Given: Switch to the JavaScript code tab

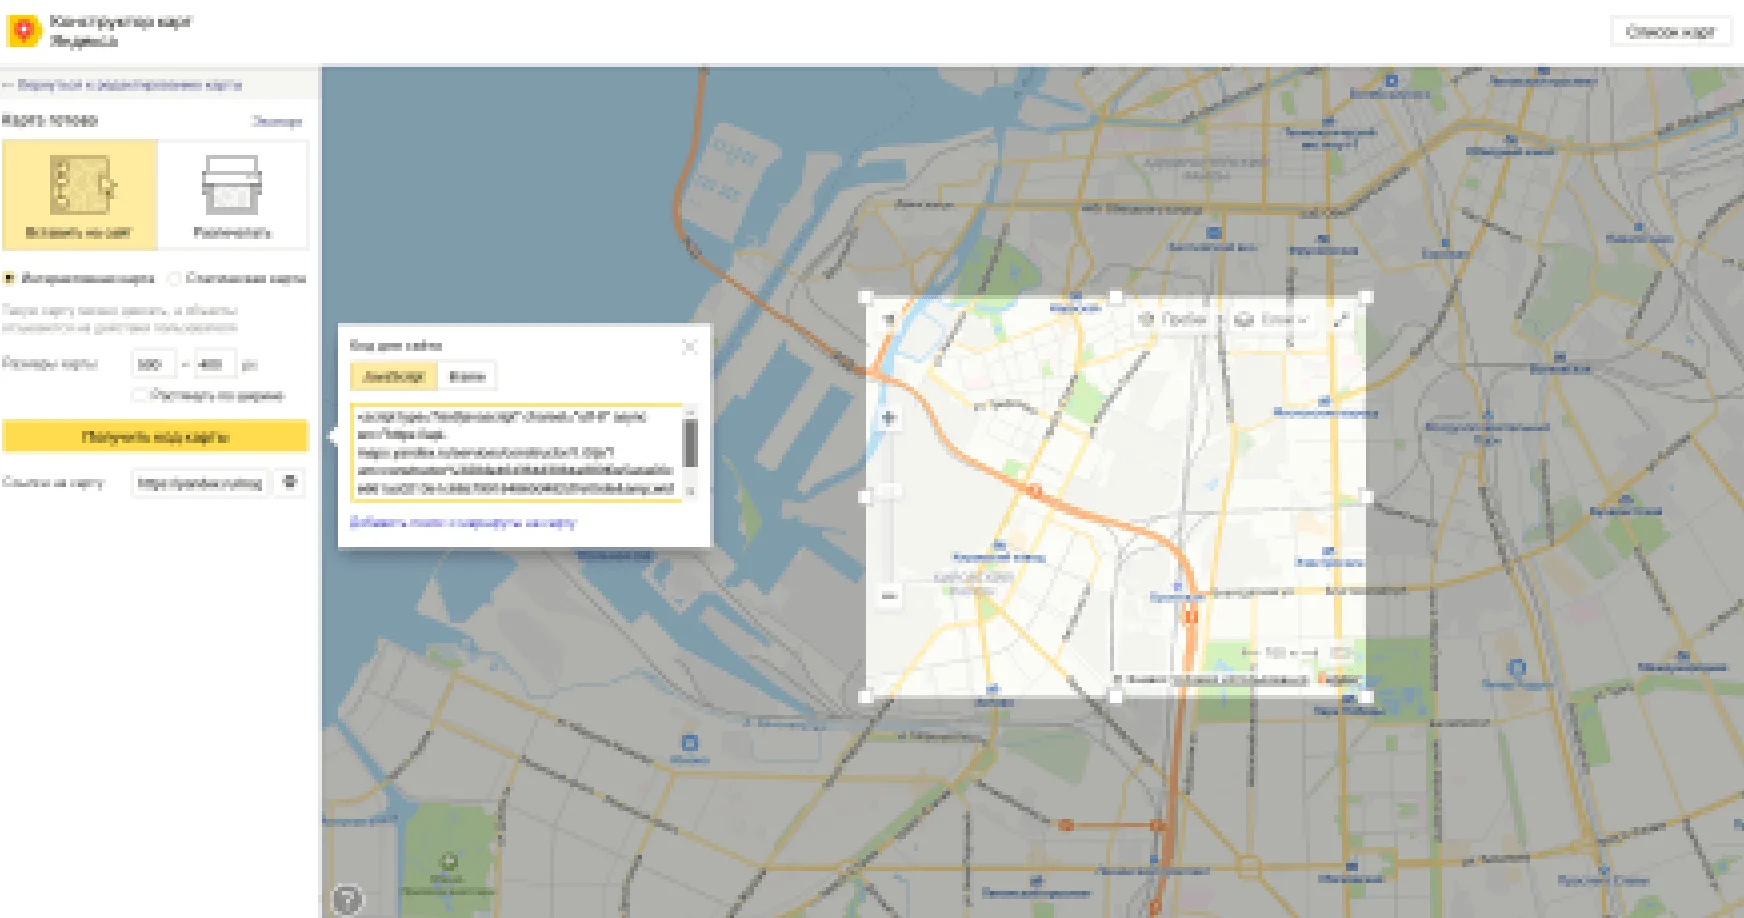Looking at the screenshot, I should pos(394,376).
